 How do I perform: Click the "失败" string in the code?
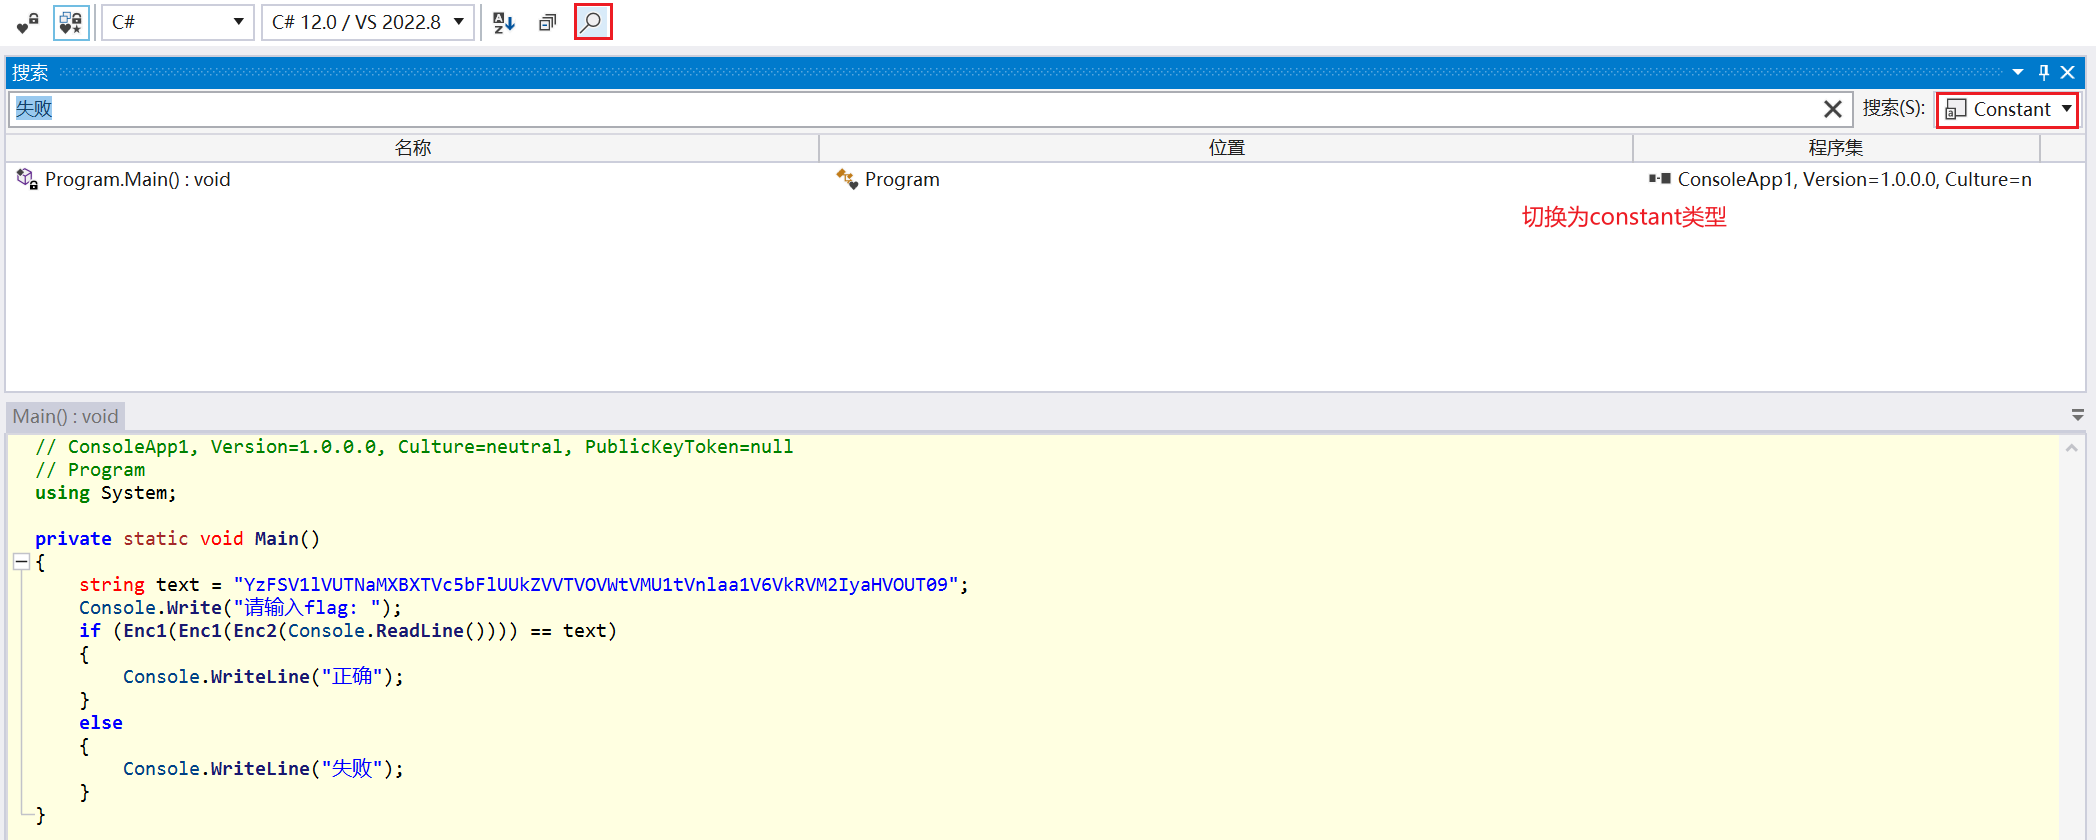pos(352,769)
